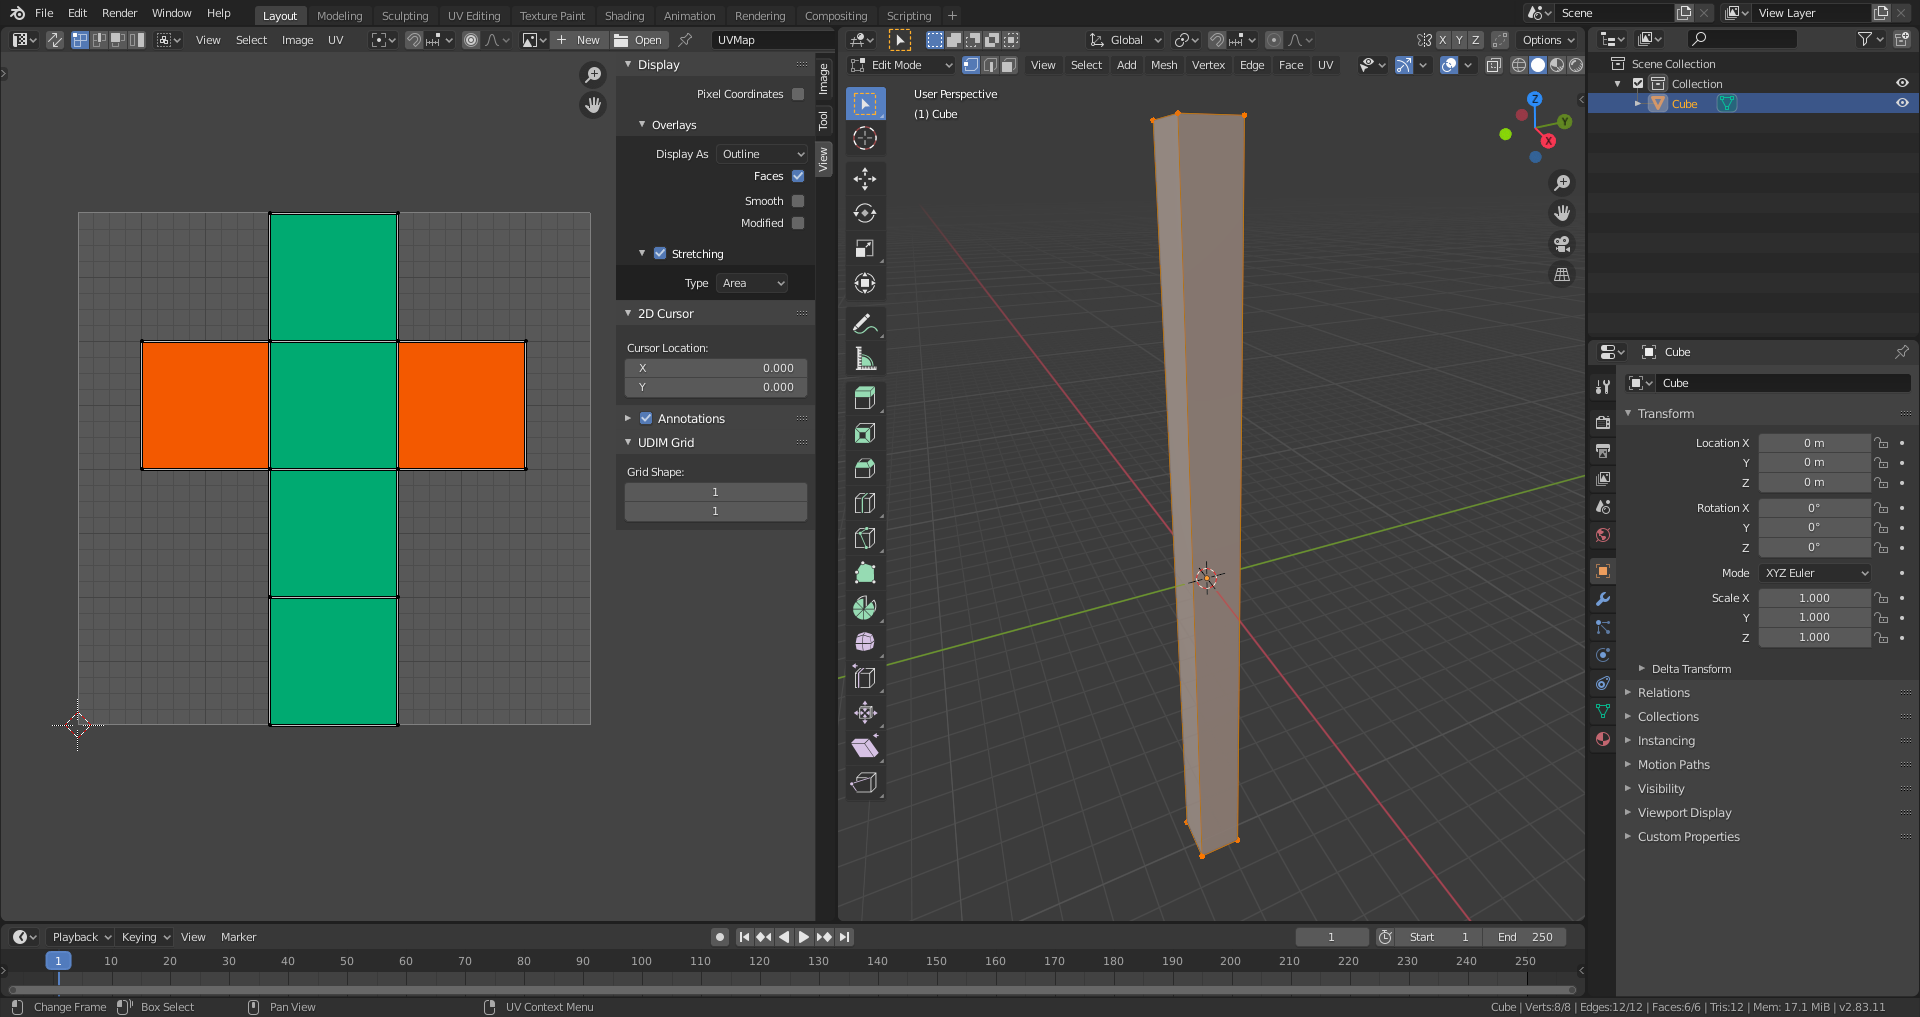
Task: Open the Mesh menu in the viewport header
Action: 1164,65
